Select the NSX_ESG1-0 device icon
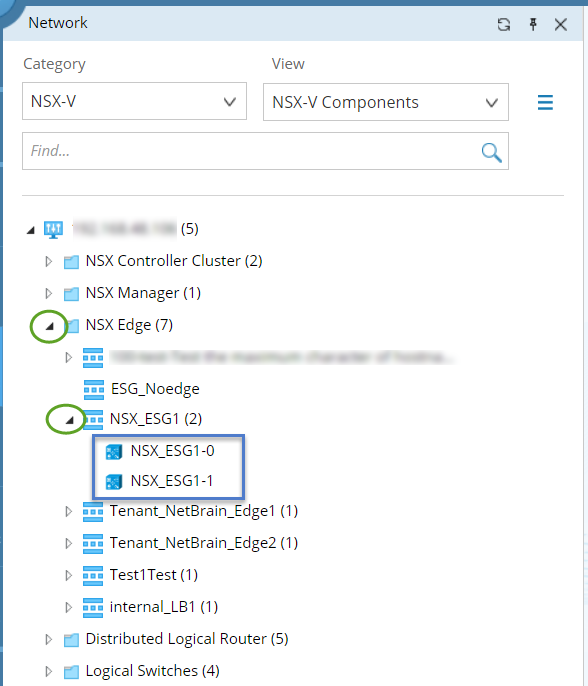Screen dimensions: 588x686 point(114,452)
